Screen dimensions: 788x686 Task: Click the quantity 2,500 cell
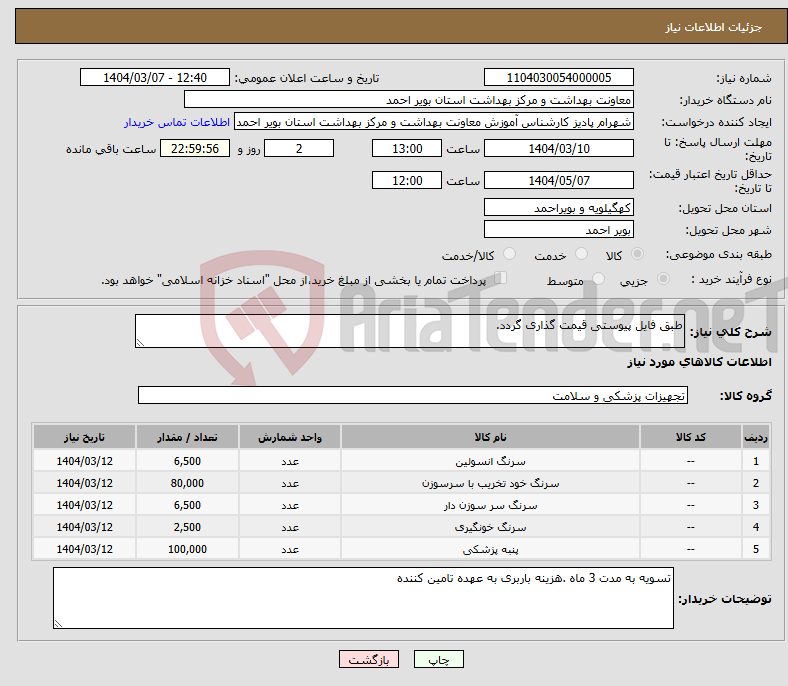click(187, 527)
